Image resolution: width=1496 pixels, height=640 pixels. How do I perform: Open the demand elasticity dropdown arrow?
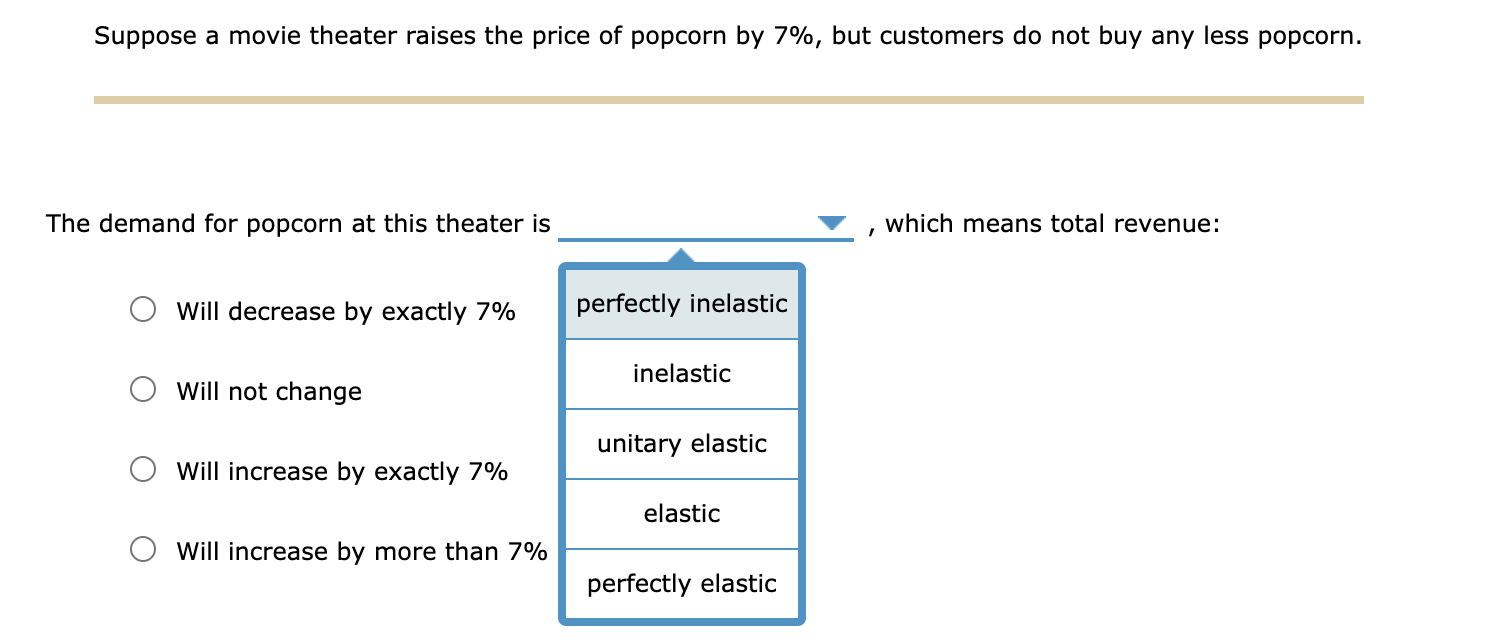pyautogui.click(x=831, y=223)
